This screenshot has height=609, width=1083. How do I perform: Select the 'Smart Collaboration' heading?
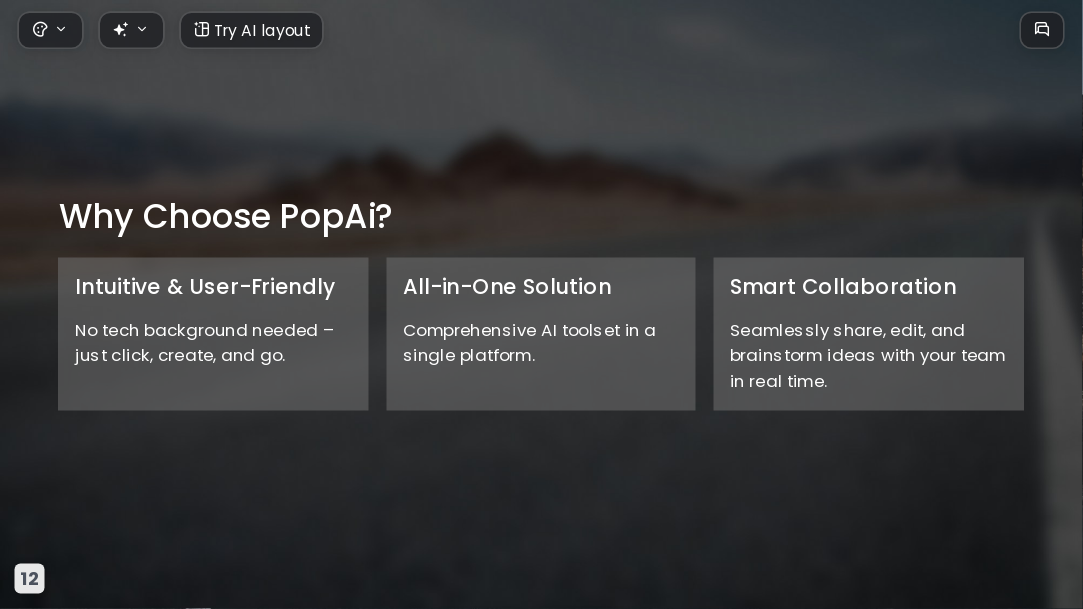843,287
